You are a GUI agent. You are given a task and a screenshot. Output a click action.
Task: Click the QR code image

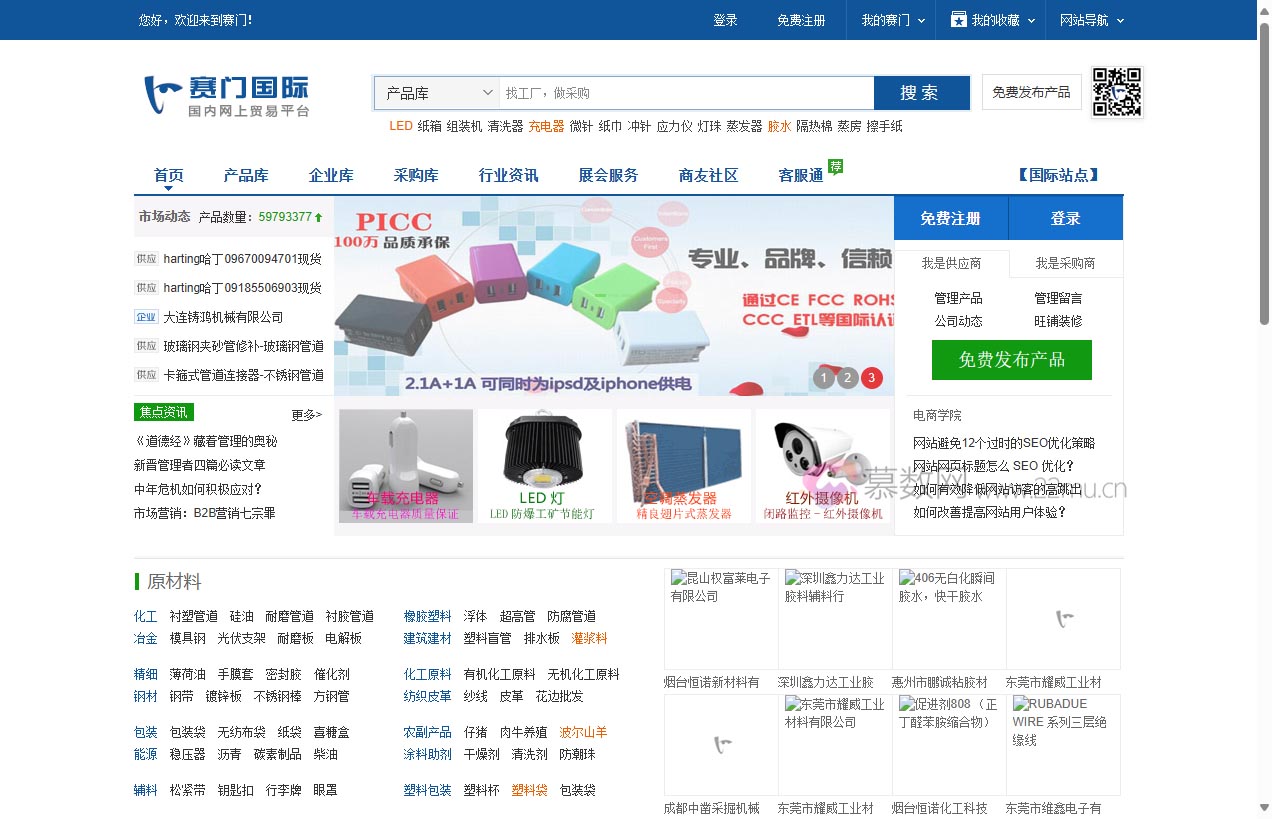[x=1116, y=93]
